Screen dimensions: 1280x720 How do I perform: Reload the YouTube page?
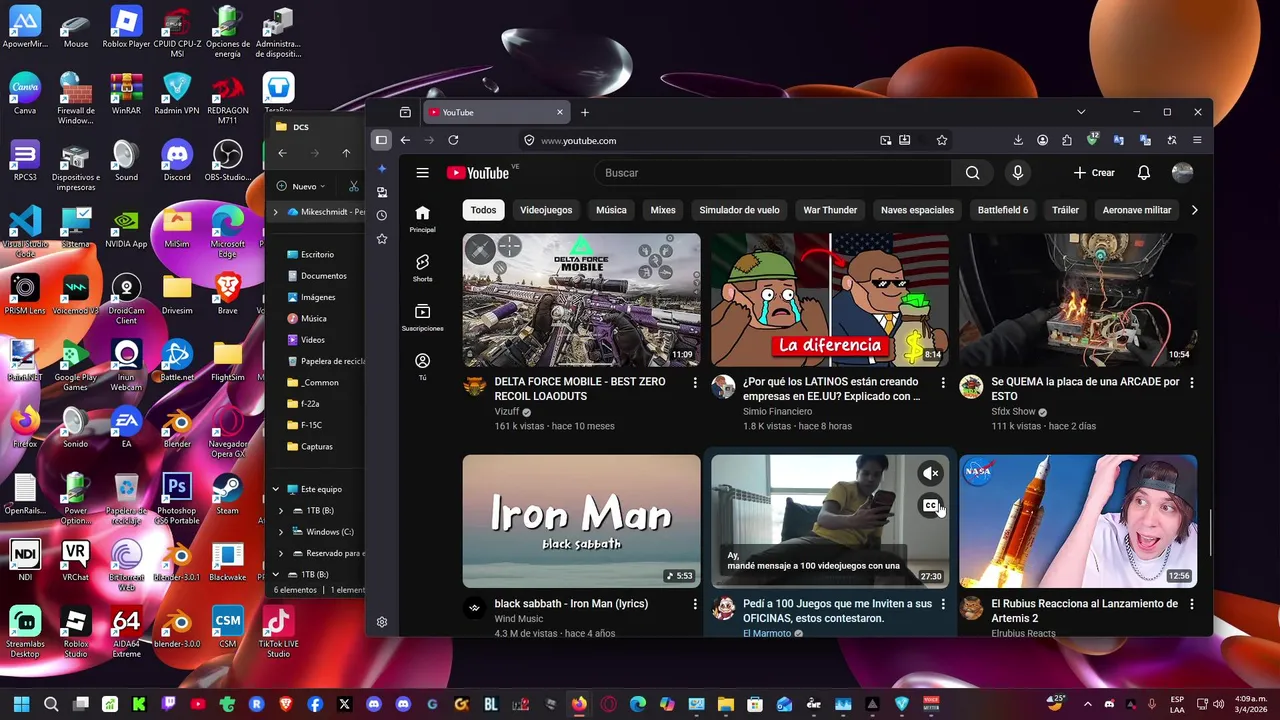[x=453, y=140]
